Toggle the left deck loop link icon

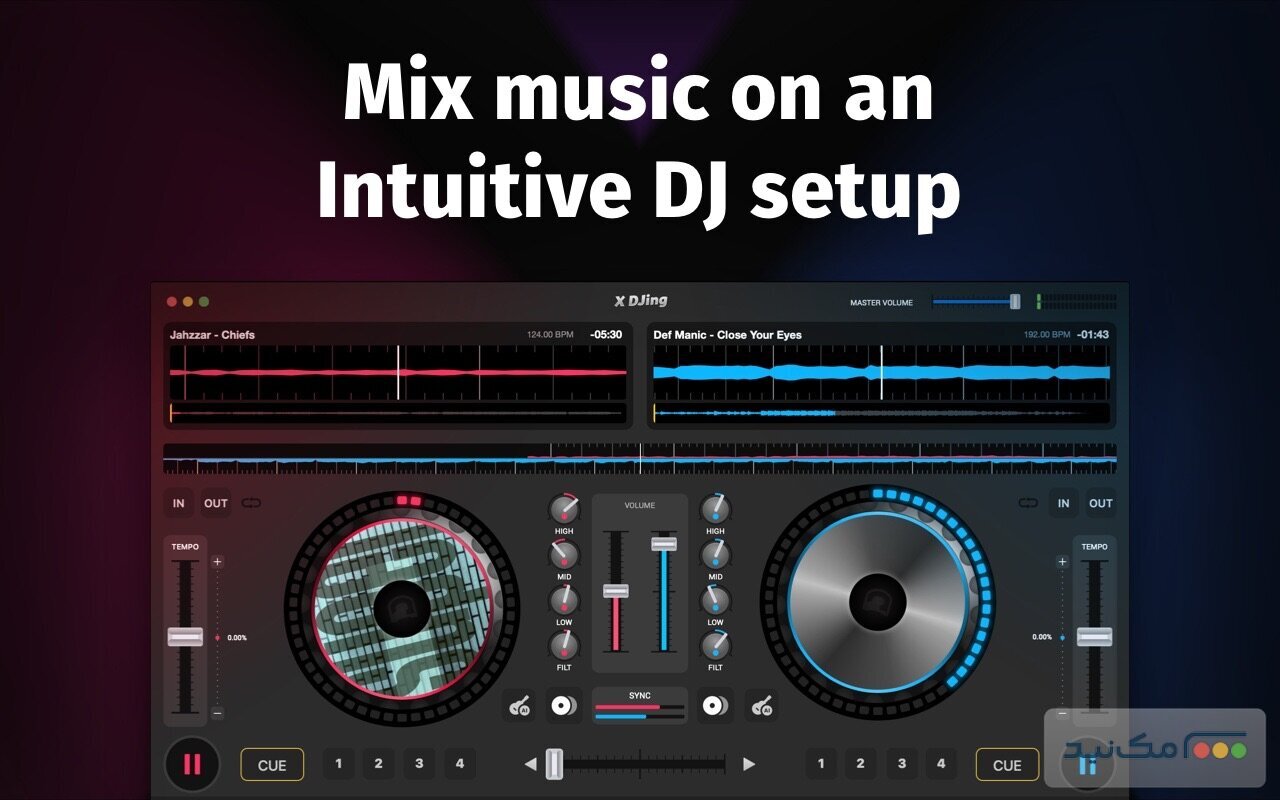click(x=253, y=503)
